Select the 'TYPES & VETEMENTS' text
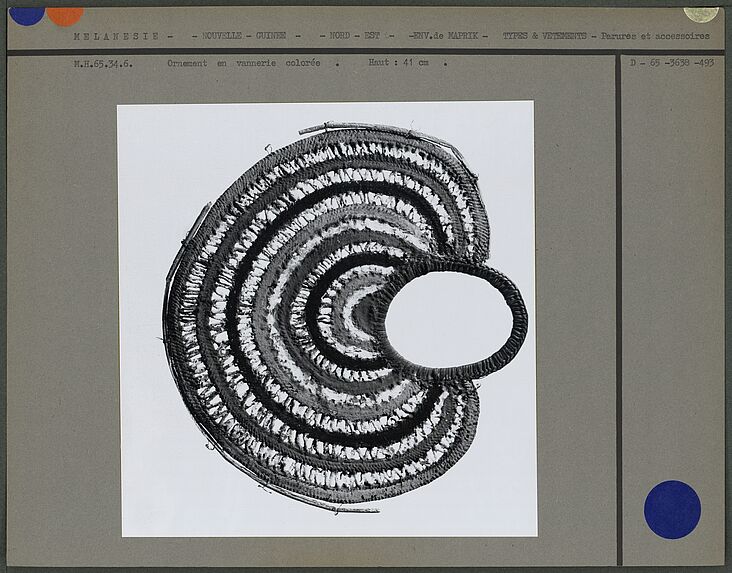The height and width of the screenshot is (573, 732). pos(544,35)
